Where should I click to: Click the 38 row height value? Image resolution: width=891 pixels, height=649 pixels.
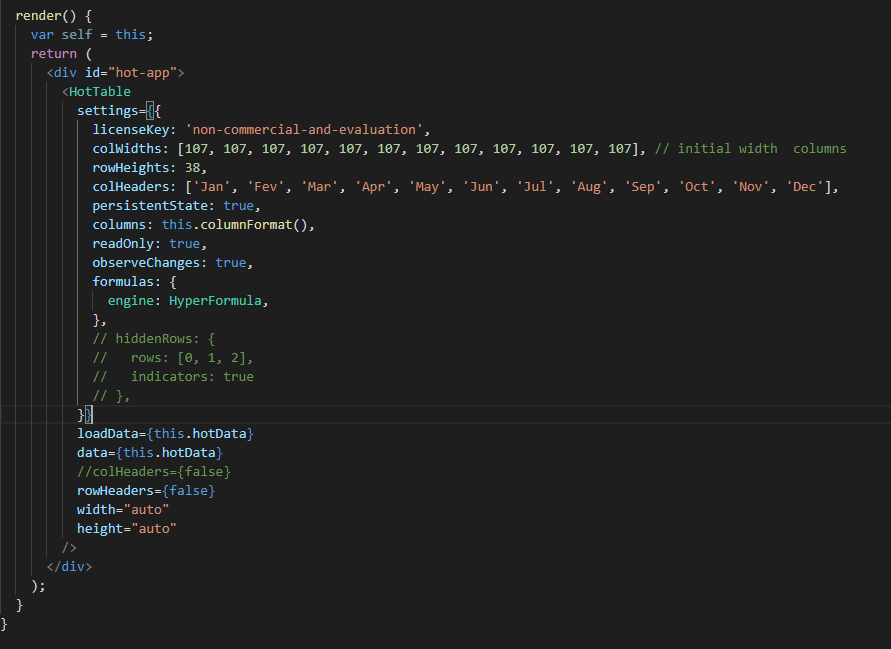coord(192,168)
